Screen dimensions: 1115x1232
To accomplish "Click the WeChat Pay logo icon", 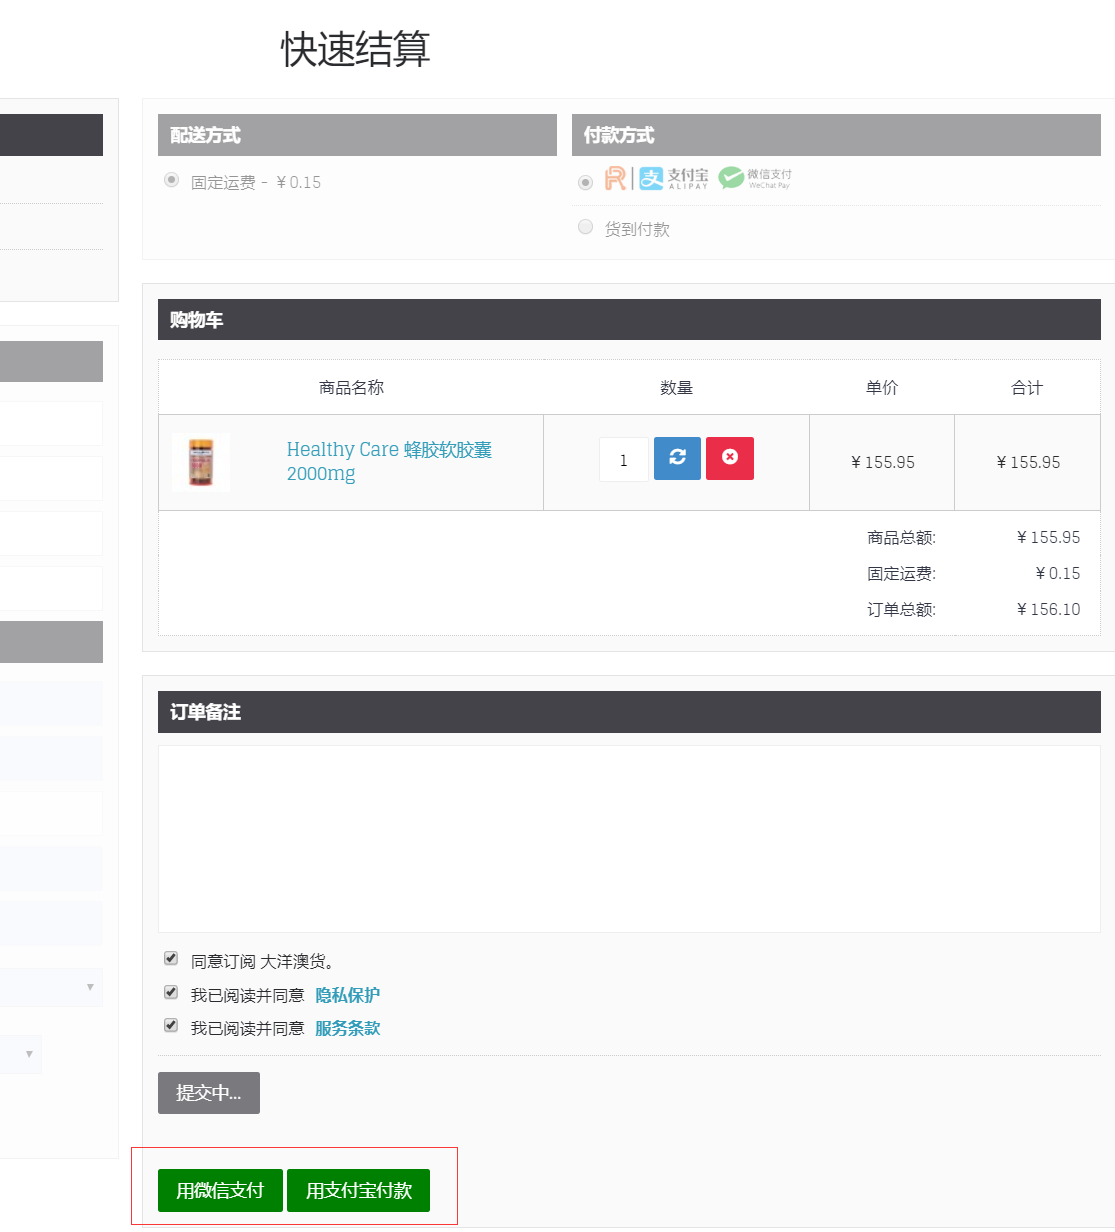I will pyautogui.click(x=755, y=178).
